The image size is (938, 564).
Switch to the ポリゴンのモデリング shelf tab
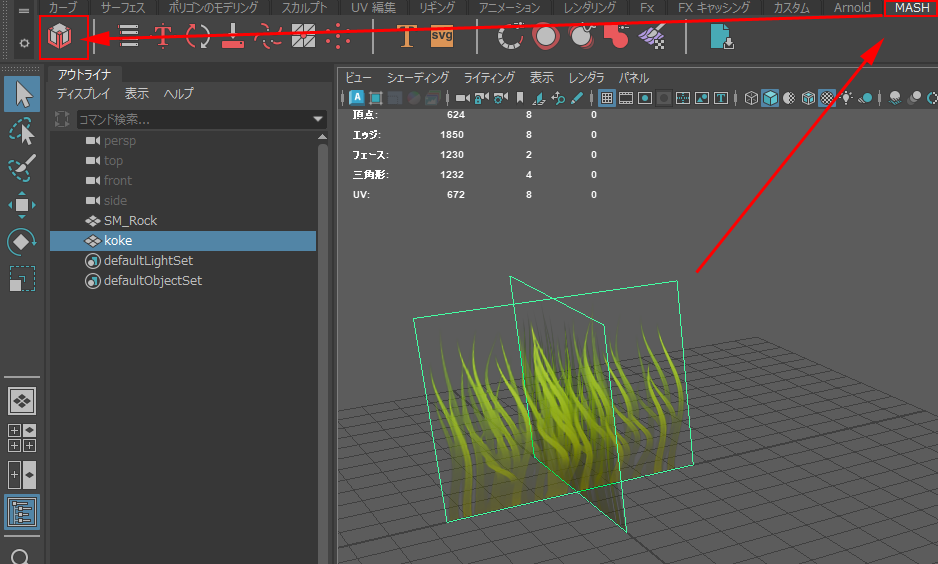click(213, 8)
